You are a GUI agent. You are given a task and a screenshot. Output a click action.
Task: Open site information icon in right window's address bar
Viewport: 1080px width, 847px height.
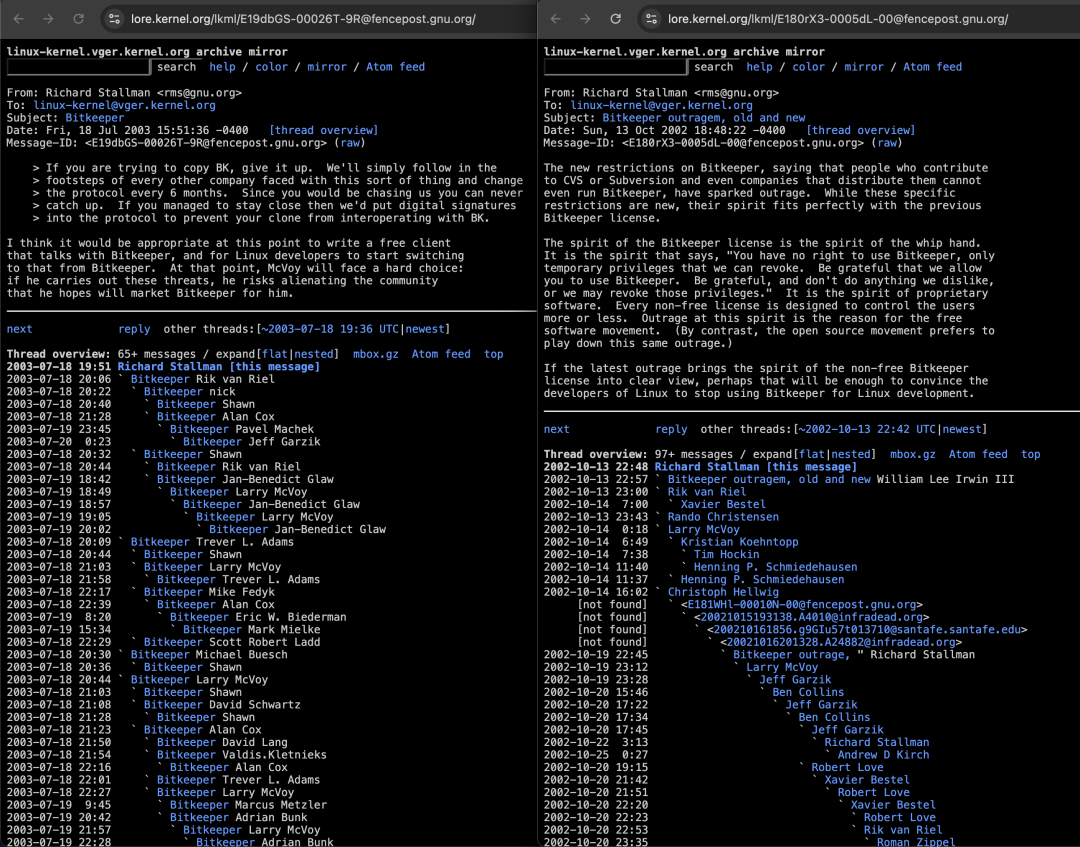[651, 19]
